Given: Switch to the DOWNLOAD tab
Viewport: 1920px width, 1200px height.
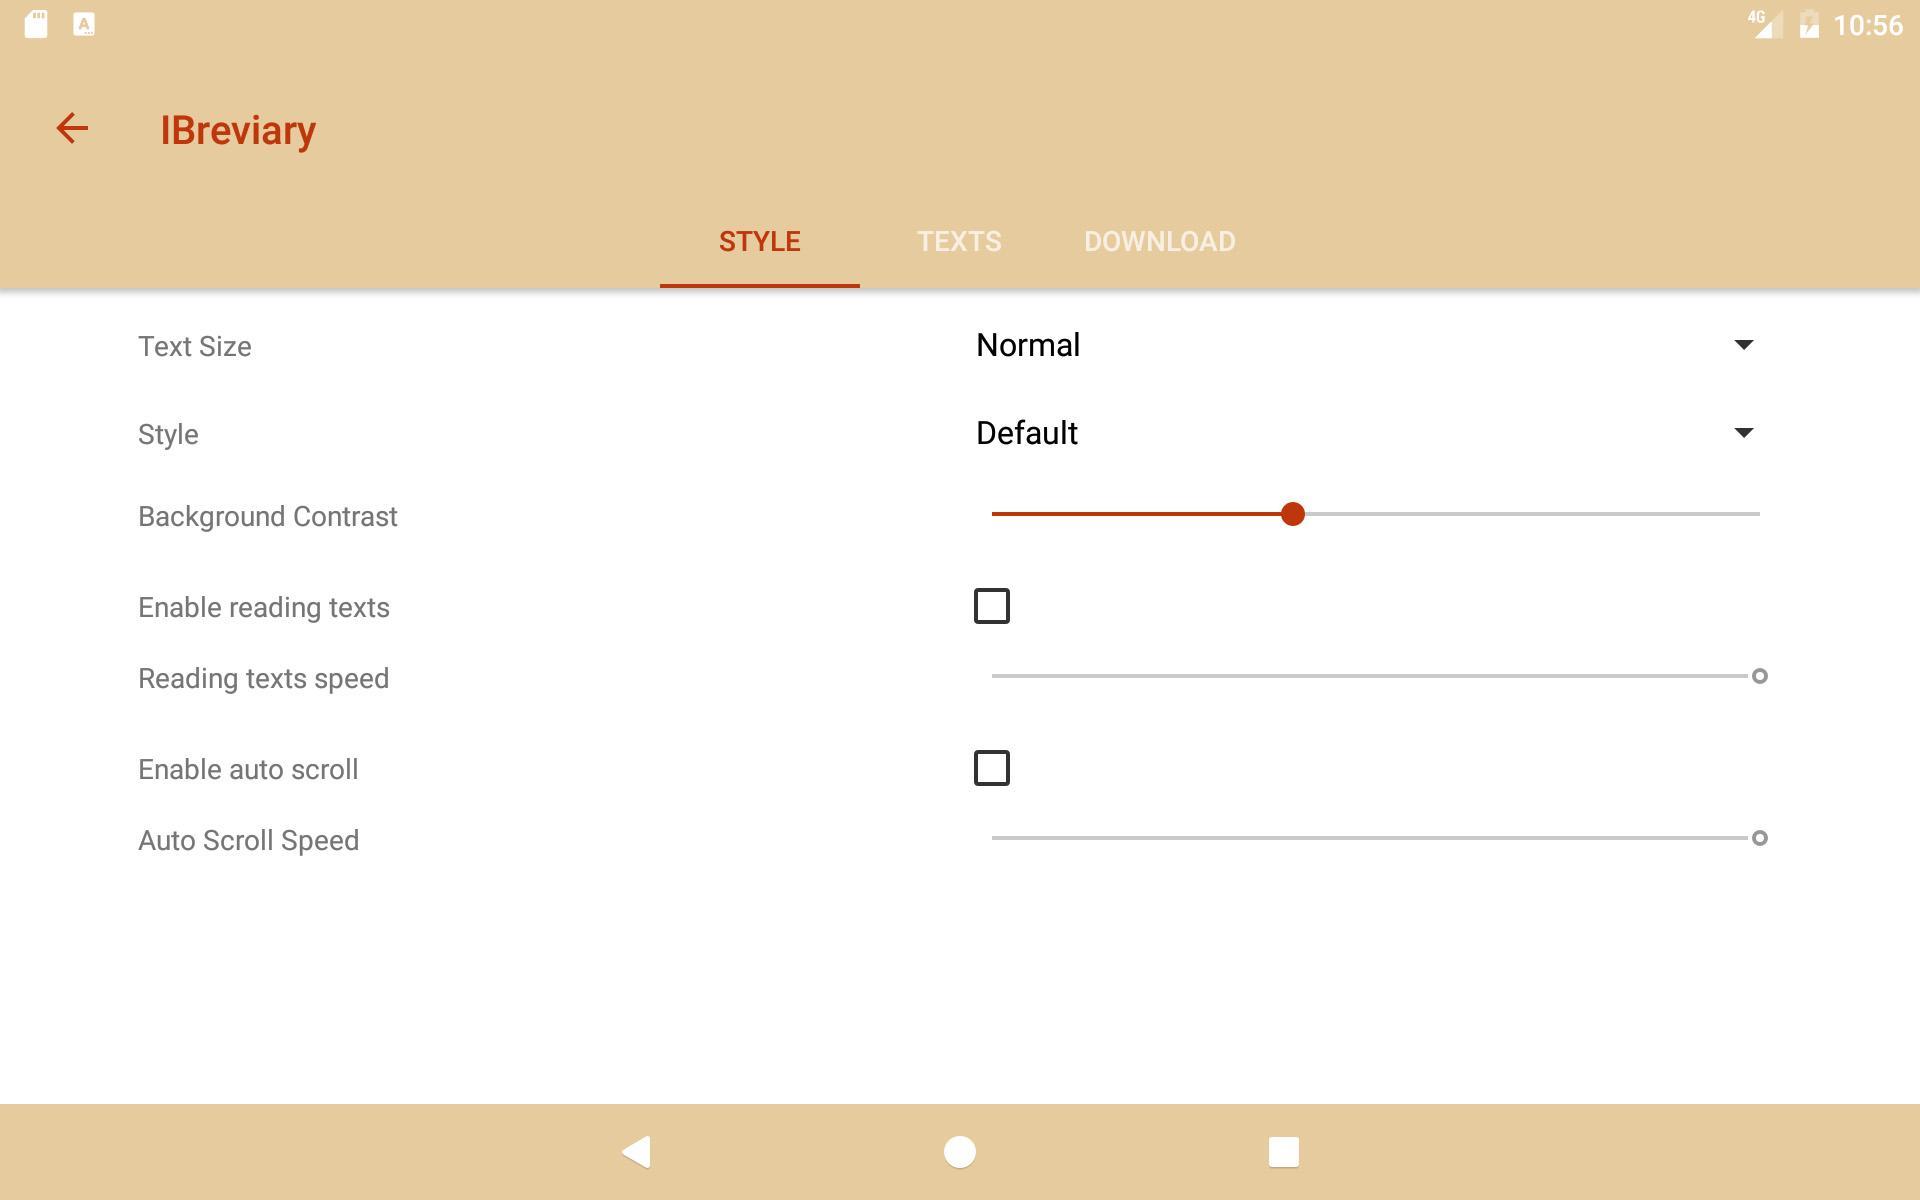Looking at the screenshot, I should click(1160, 241).
